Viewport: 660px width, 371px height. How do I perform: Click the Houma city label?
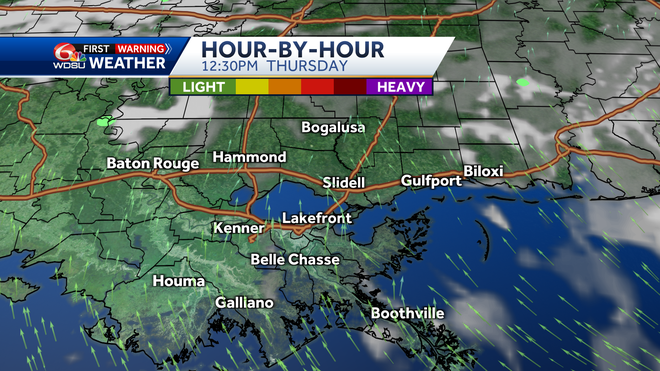178,281
